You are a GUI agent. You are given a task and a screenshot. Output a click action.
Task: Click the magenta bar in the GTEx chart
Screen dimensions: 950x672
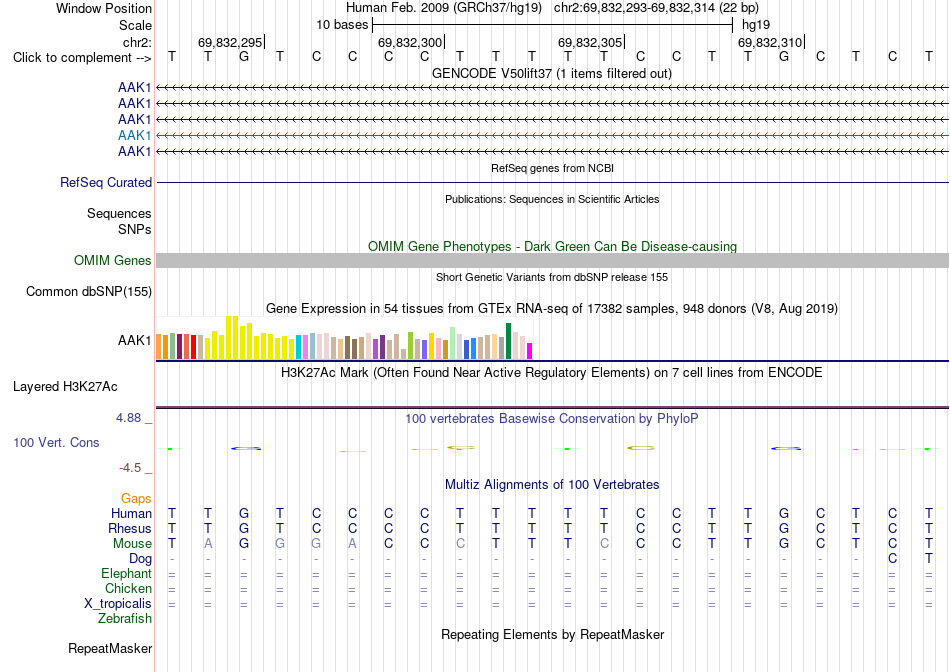click(x=529, y=351)
